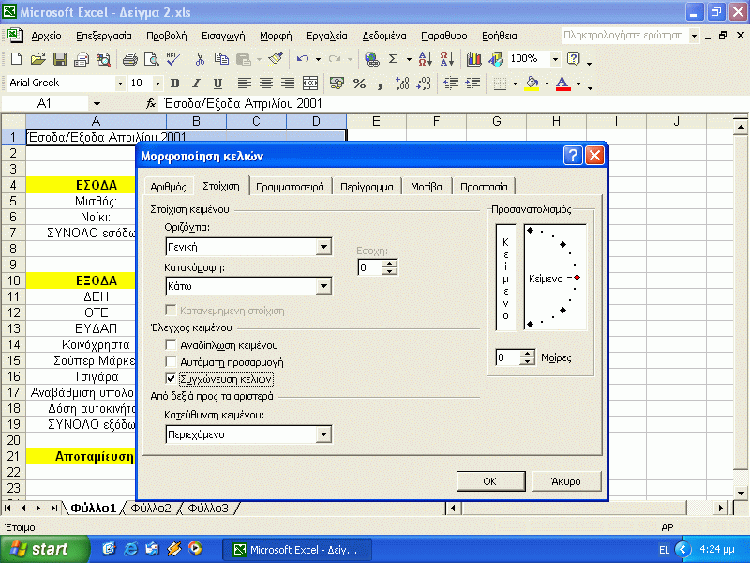Open the Name Box dropdown arrow
The width and height of the screenshot is (750, 563).
coord(97,103)
